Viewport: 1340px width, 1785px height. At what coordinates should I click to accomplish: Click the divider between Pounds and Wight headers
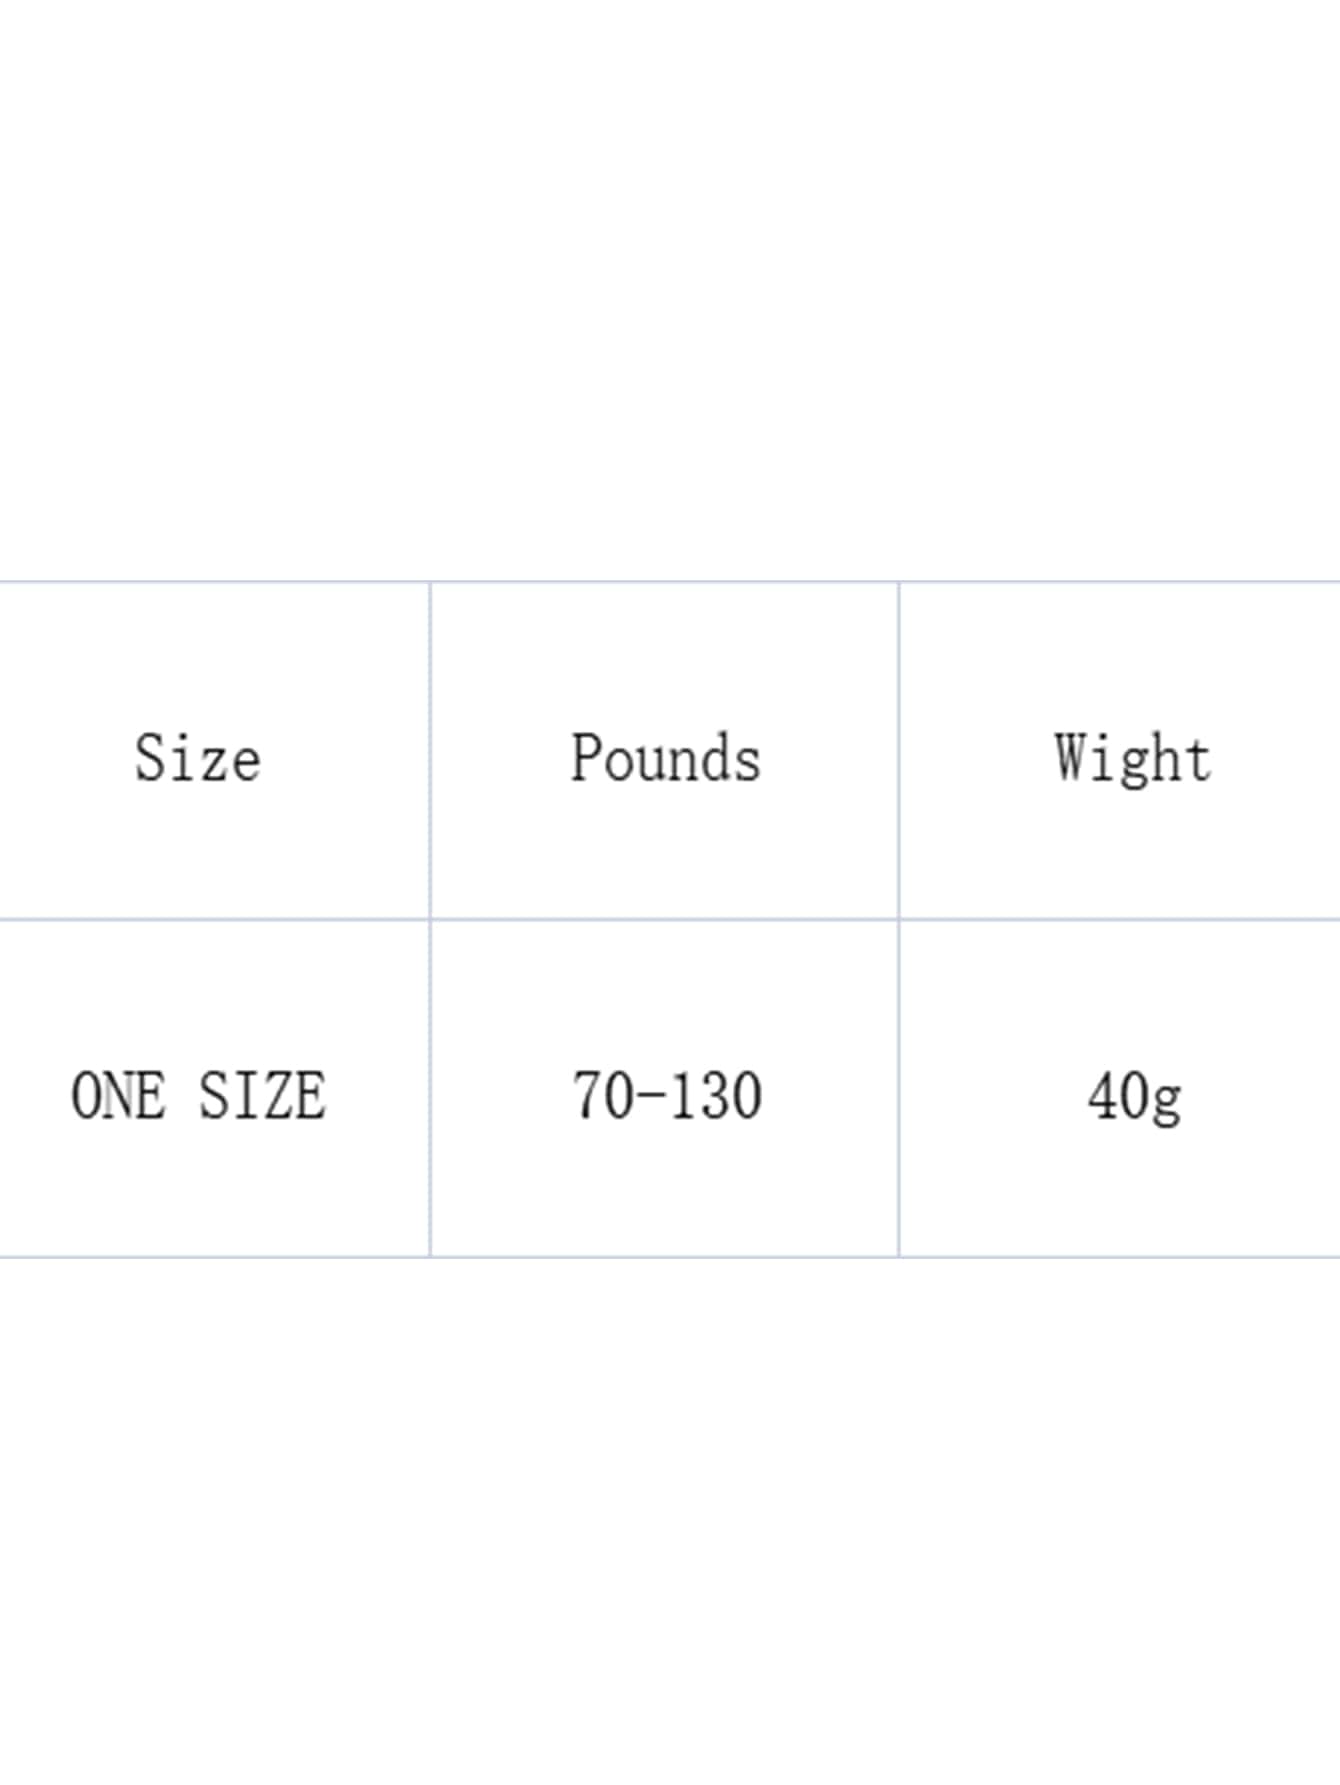coord(898,750)
